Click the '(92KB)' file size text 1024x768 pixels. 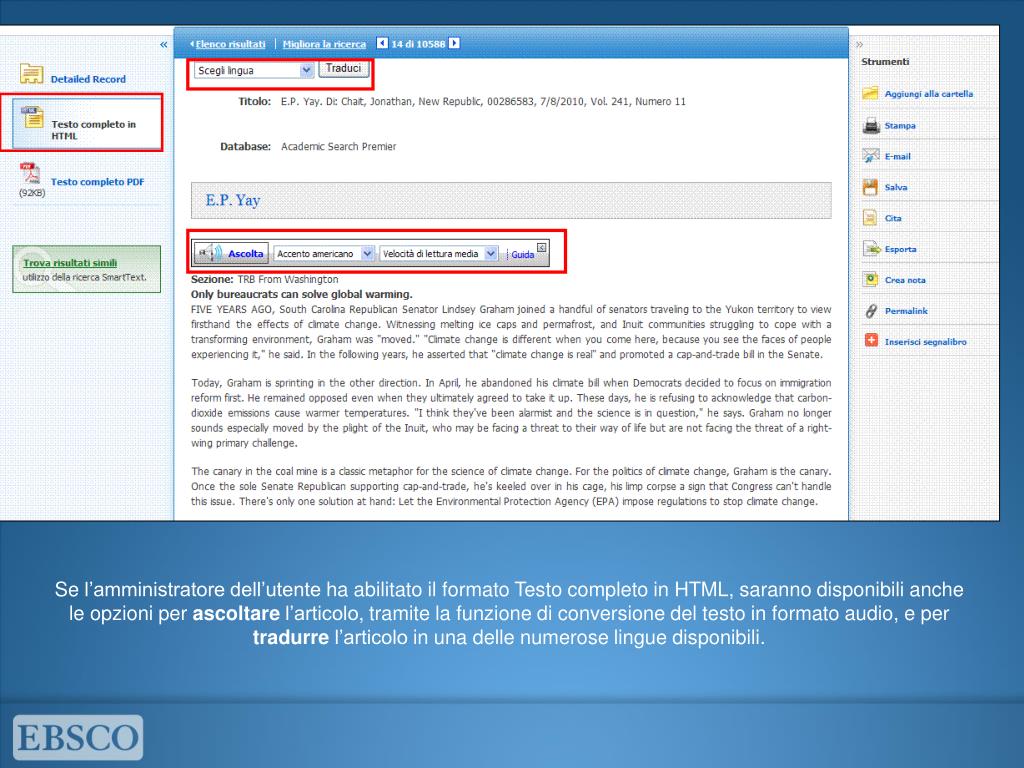[x=32, y=193]
